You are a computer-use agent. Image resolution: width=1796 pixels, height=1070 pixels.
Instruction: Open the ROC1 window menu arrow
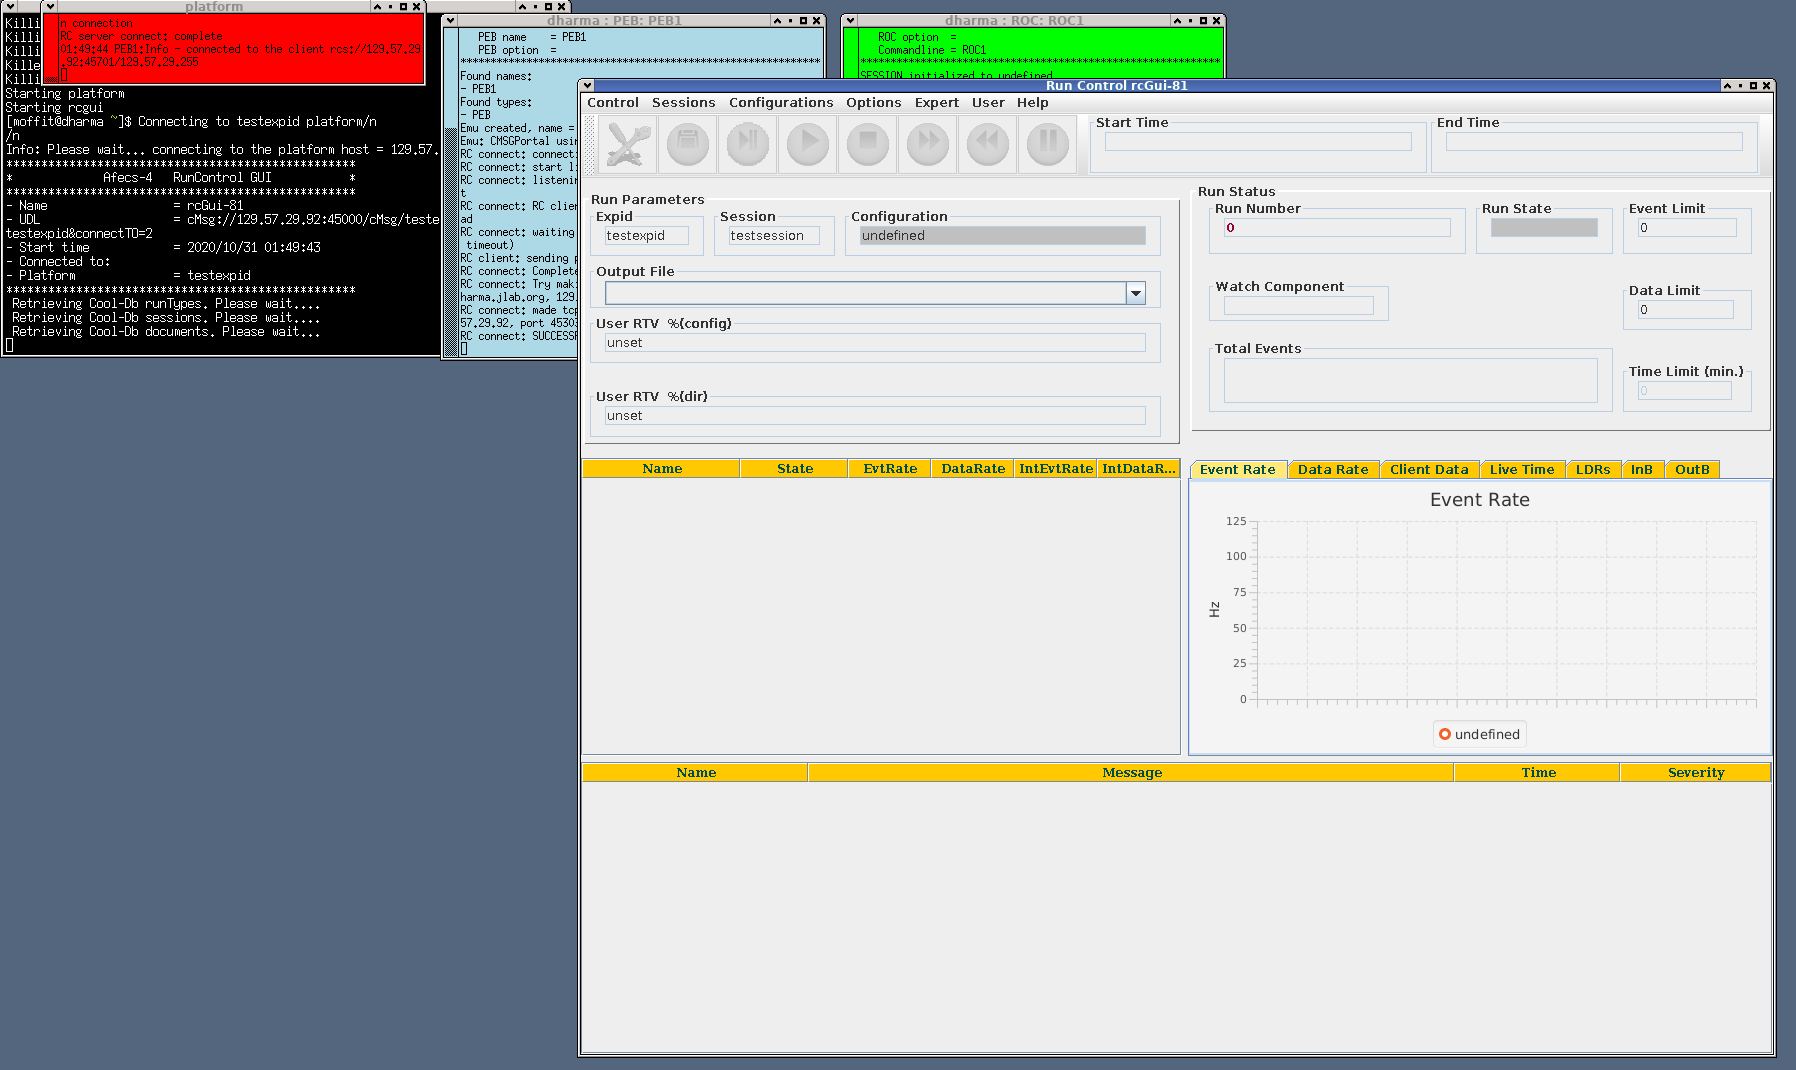(x=850, y=21)
